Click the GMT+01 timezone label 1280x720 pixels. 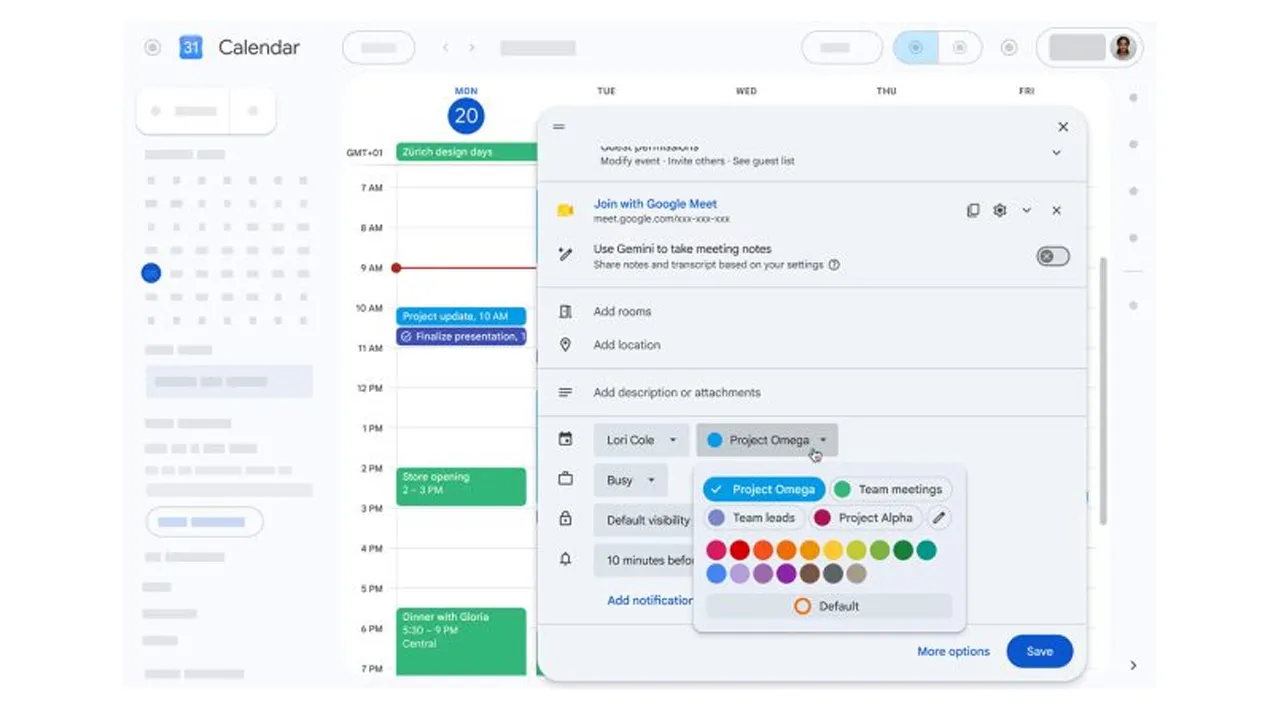pos(365,153)
